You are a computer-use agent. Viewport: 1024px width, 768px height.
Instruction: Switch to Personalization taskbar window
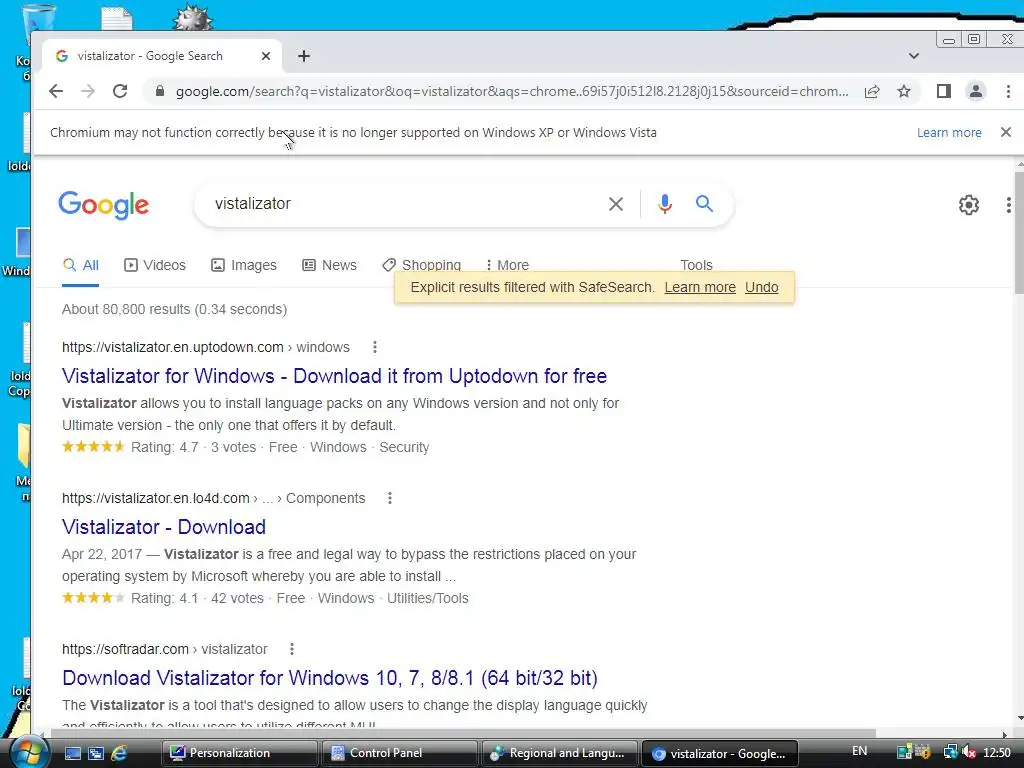click(x=240, y=753)
